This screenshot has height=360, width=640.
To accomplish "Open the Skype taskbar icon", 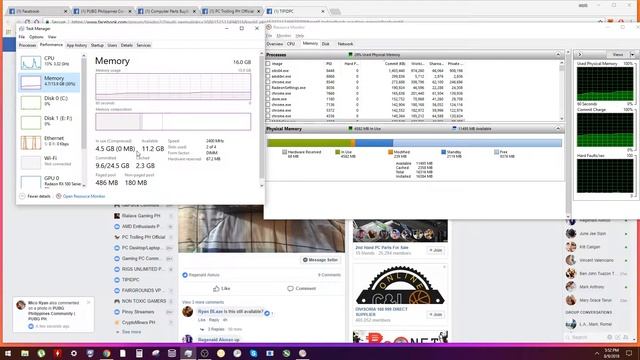I will (253, 353).
